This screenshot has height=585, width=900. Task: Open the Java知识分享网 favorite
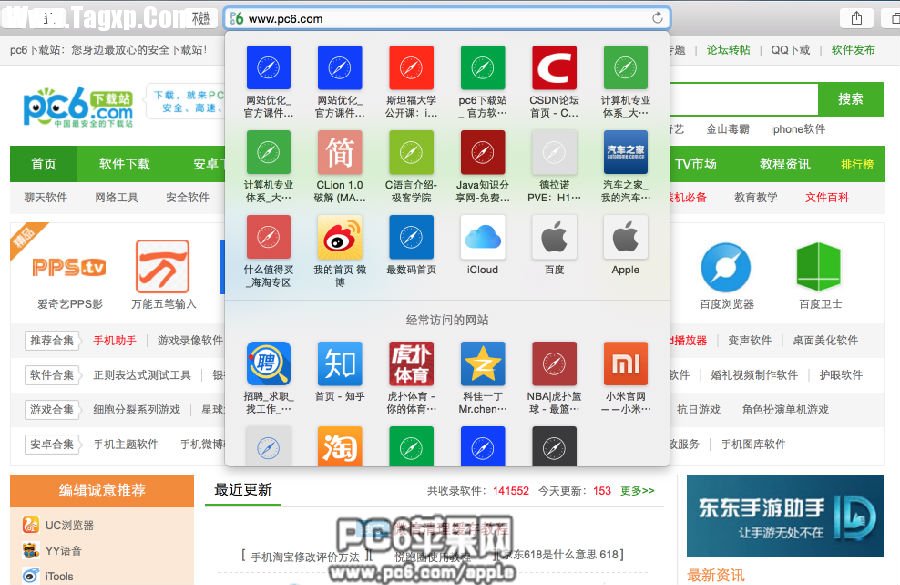point(482,152)
